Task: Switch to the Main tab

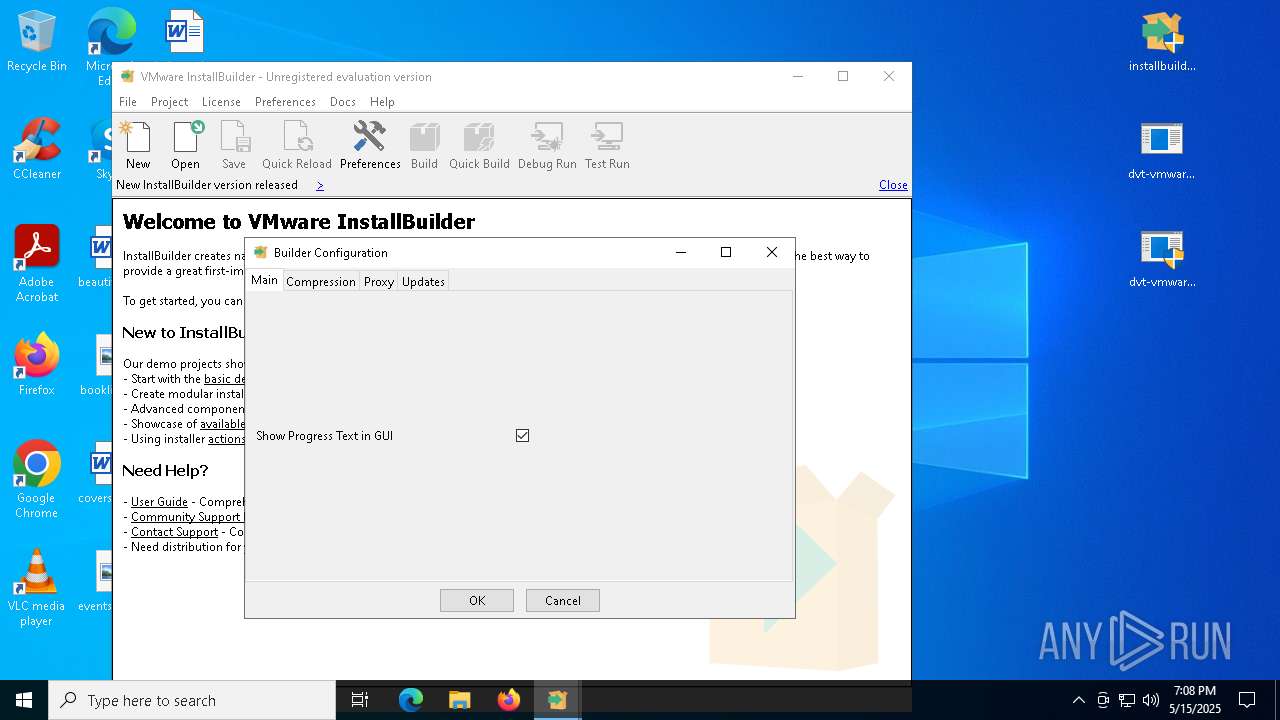Action: point(264,280)
